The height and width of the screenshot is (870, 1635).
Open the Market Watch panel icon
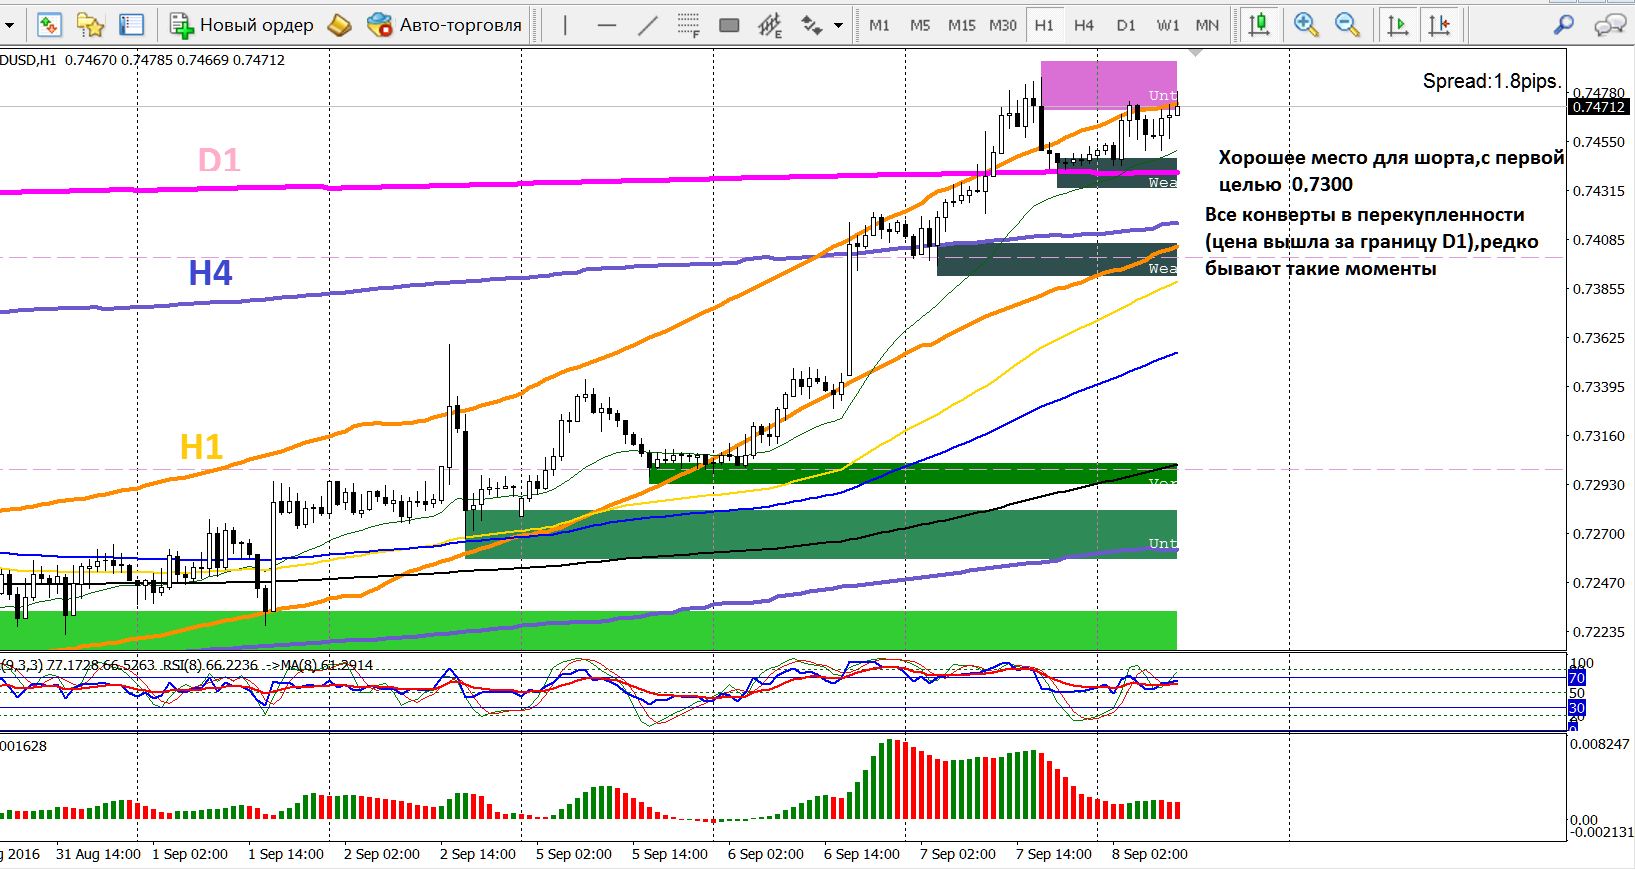pos(49,25)
